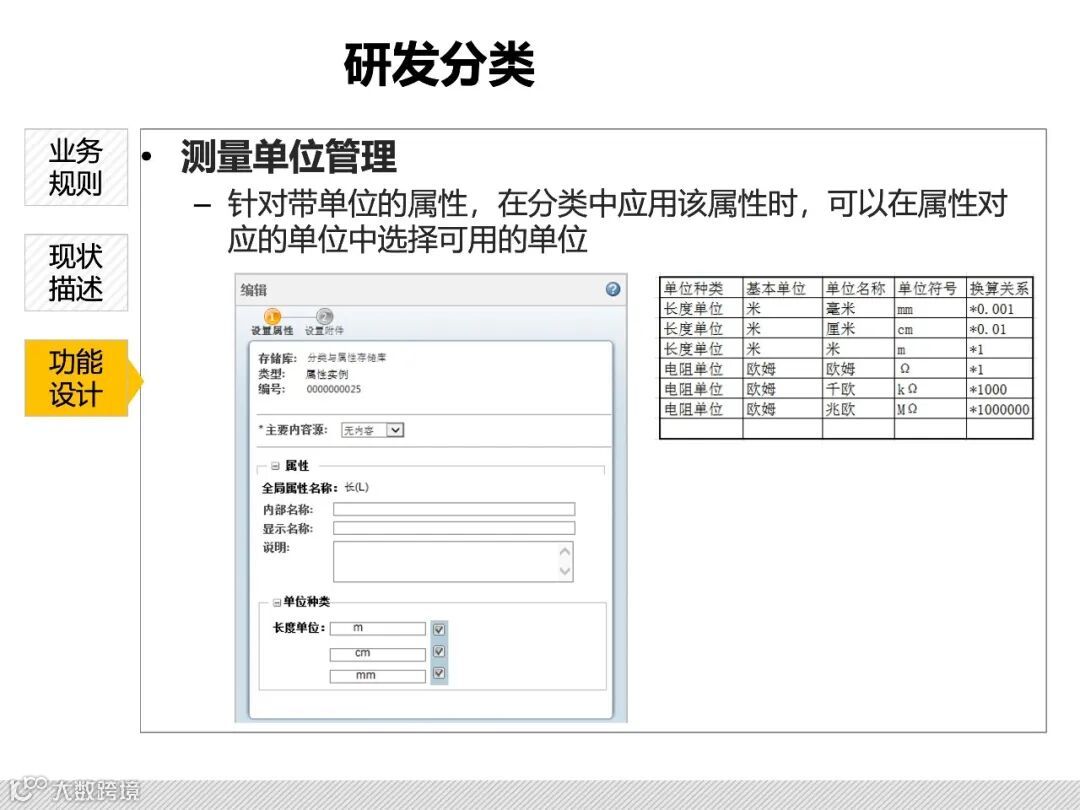Collapse the 属性 section
This screenshot has height=810, width=1080.
click(275, 466)
